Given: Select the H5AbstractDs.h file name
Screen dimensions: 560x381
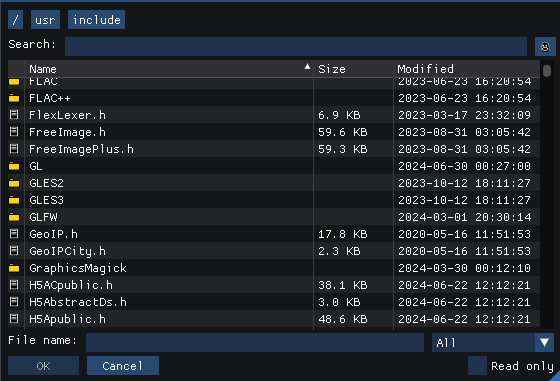Looking at the screenshot, I should point(78,302).
